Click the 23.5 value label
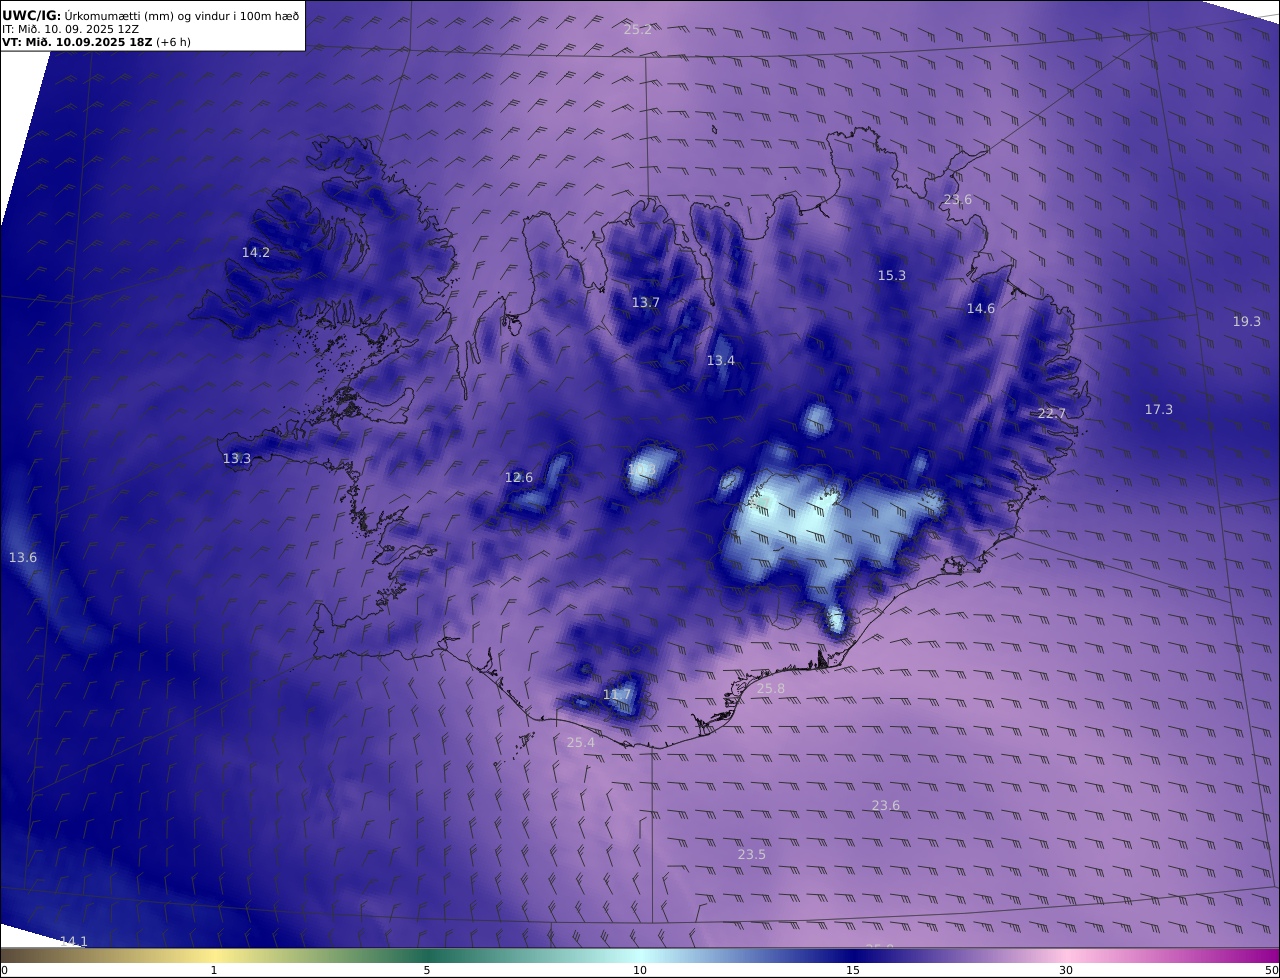Image resolution: width=1280 pixels, height=978 pixels. 752,855
